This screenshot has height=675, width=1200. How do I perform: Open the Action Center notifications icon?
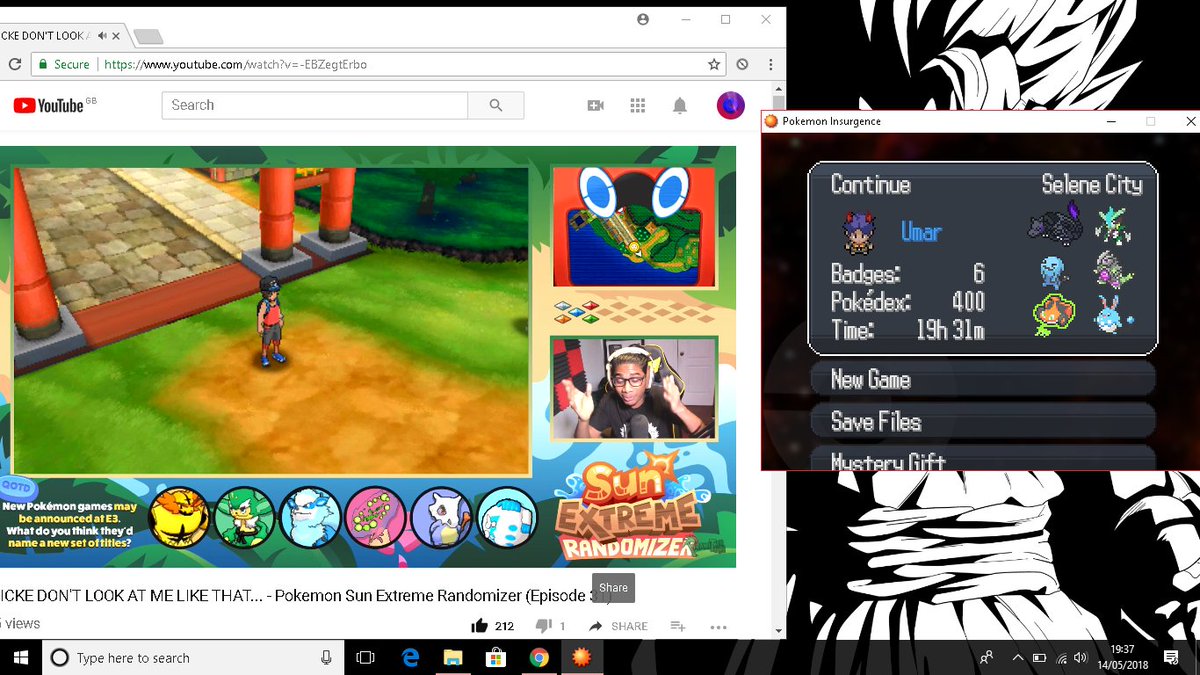pos(1171,657)
